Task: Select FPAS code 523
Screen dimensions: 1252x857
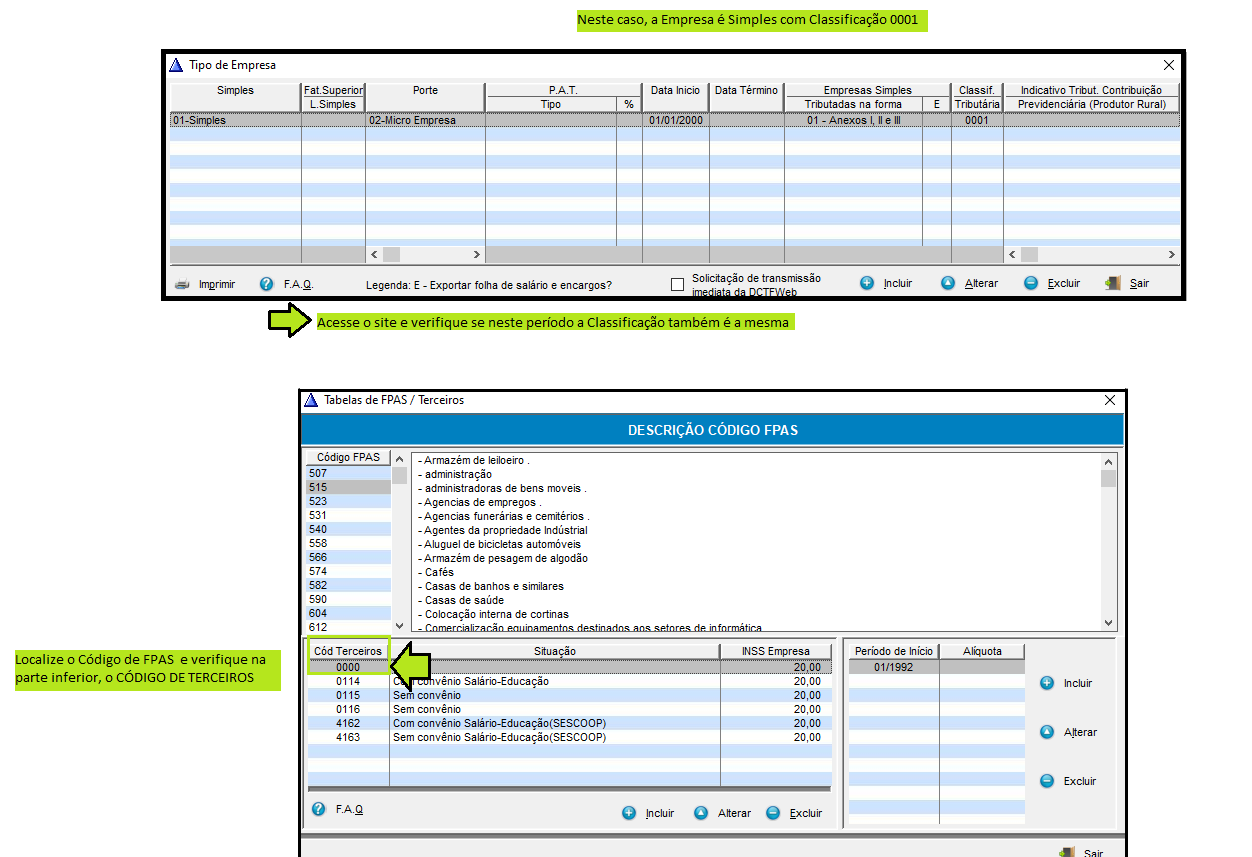Action: [x=348, y=501]
